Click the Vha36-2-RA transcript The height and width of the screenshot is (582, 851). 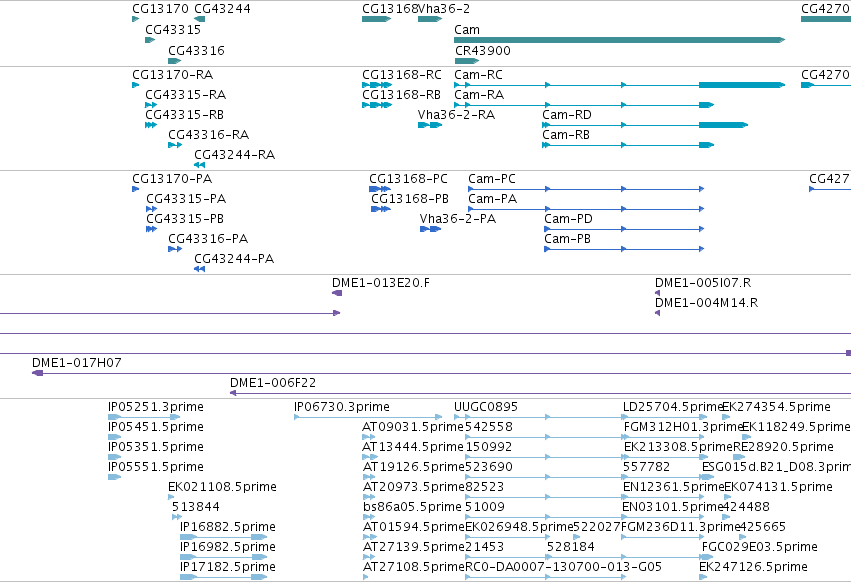point(430,125)
